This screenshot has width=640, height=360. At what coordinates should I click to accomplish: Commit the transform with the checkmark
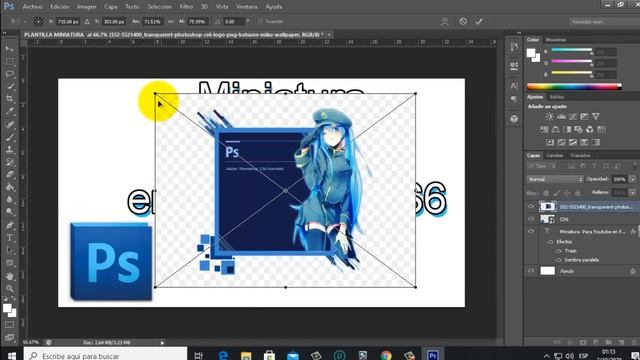coord(479,21)
